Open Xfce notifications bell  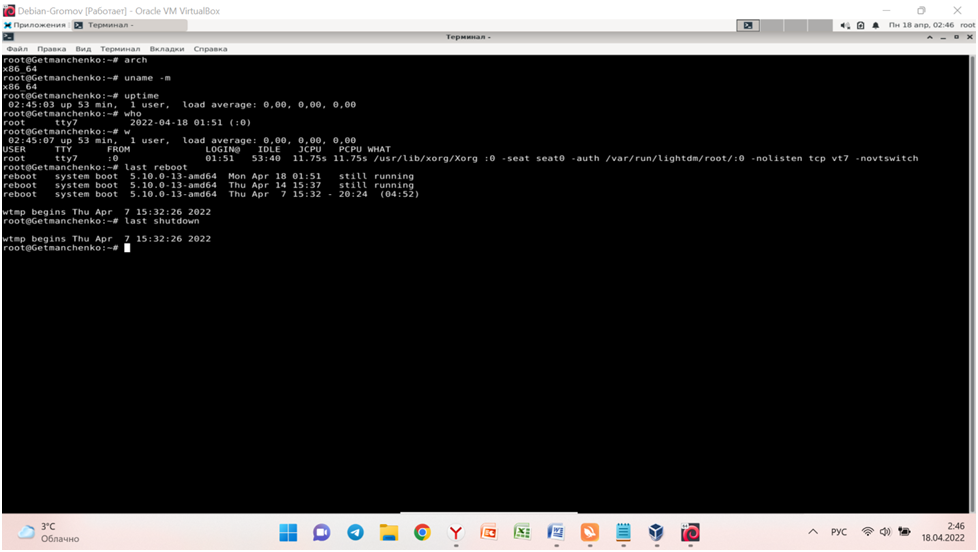click(x=876, y=26)
